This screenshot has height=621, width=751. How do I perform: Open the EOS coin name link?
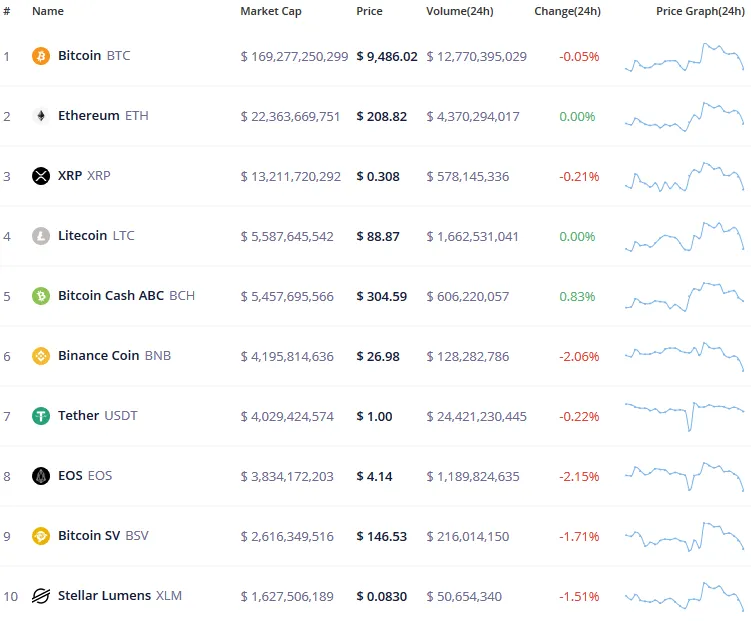70,475
